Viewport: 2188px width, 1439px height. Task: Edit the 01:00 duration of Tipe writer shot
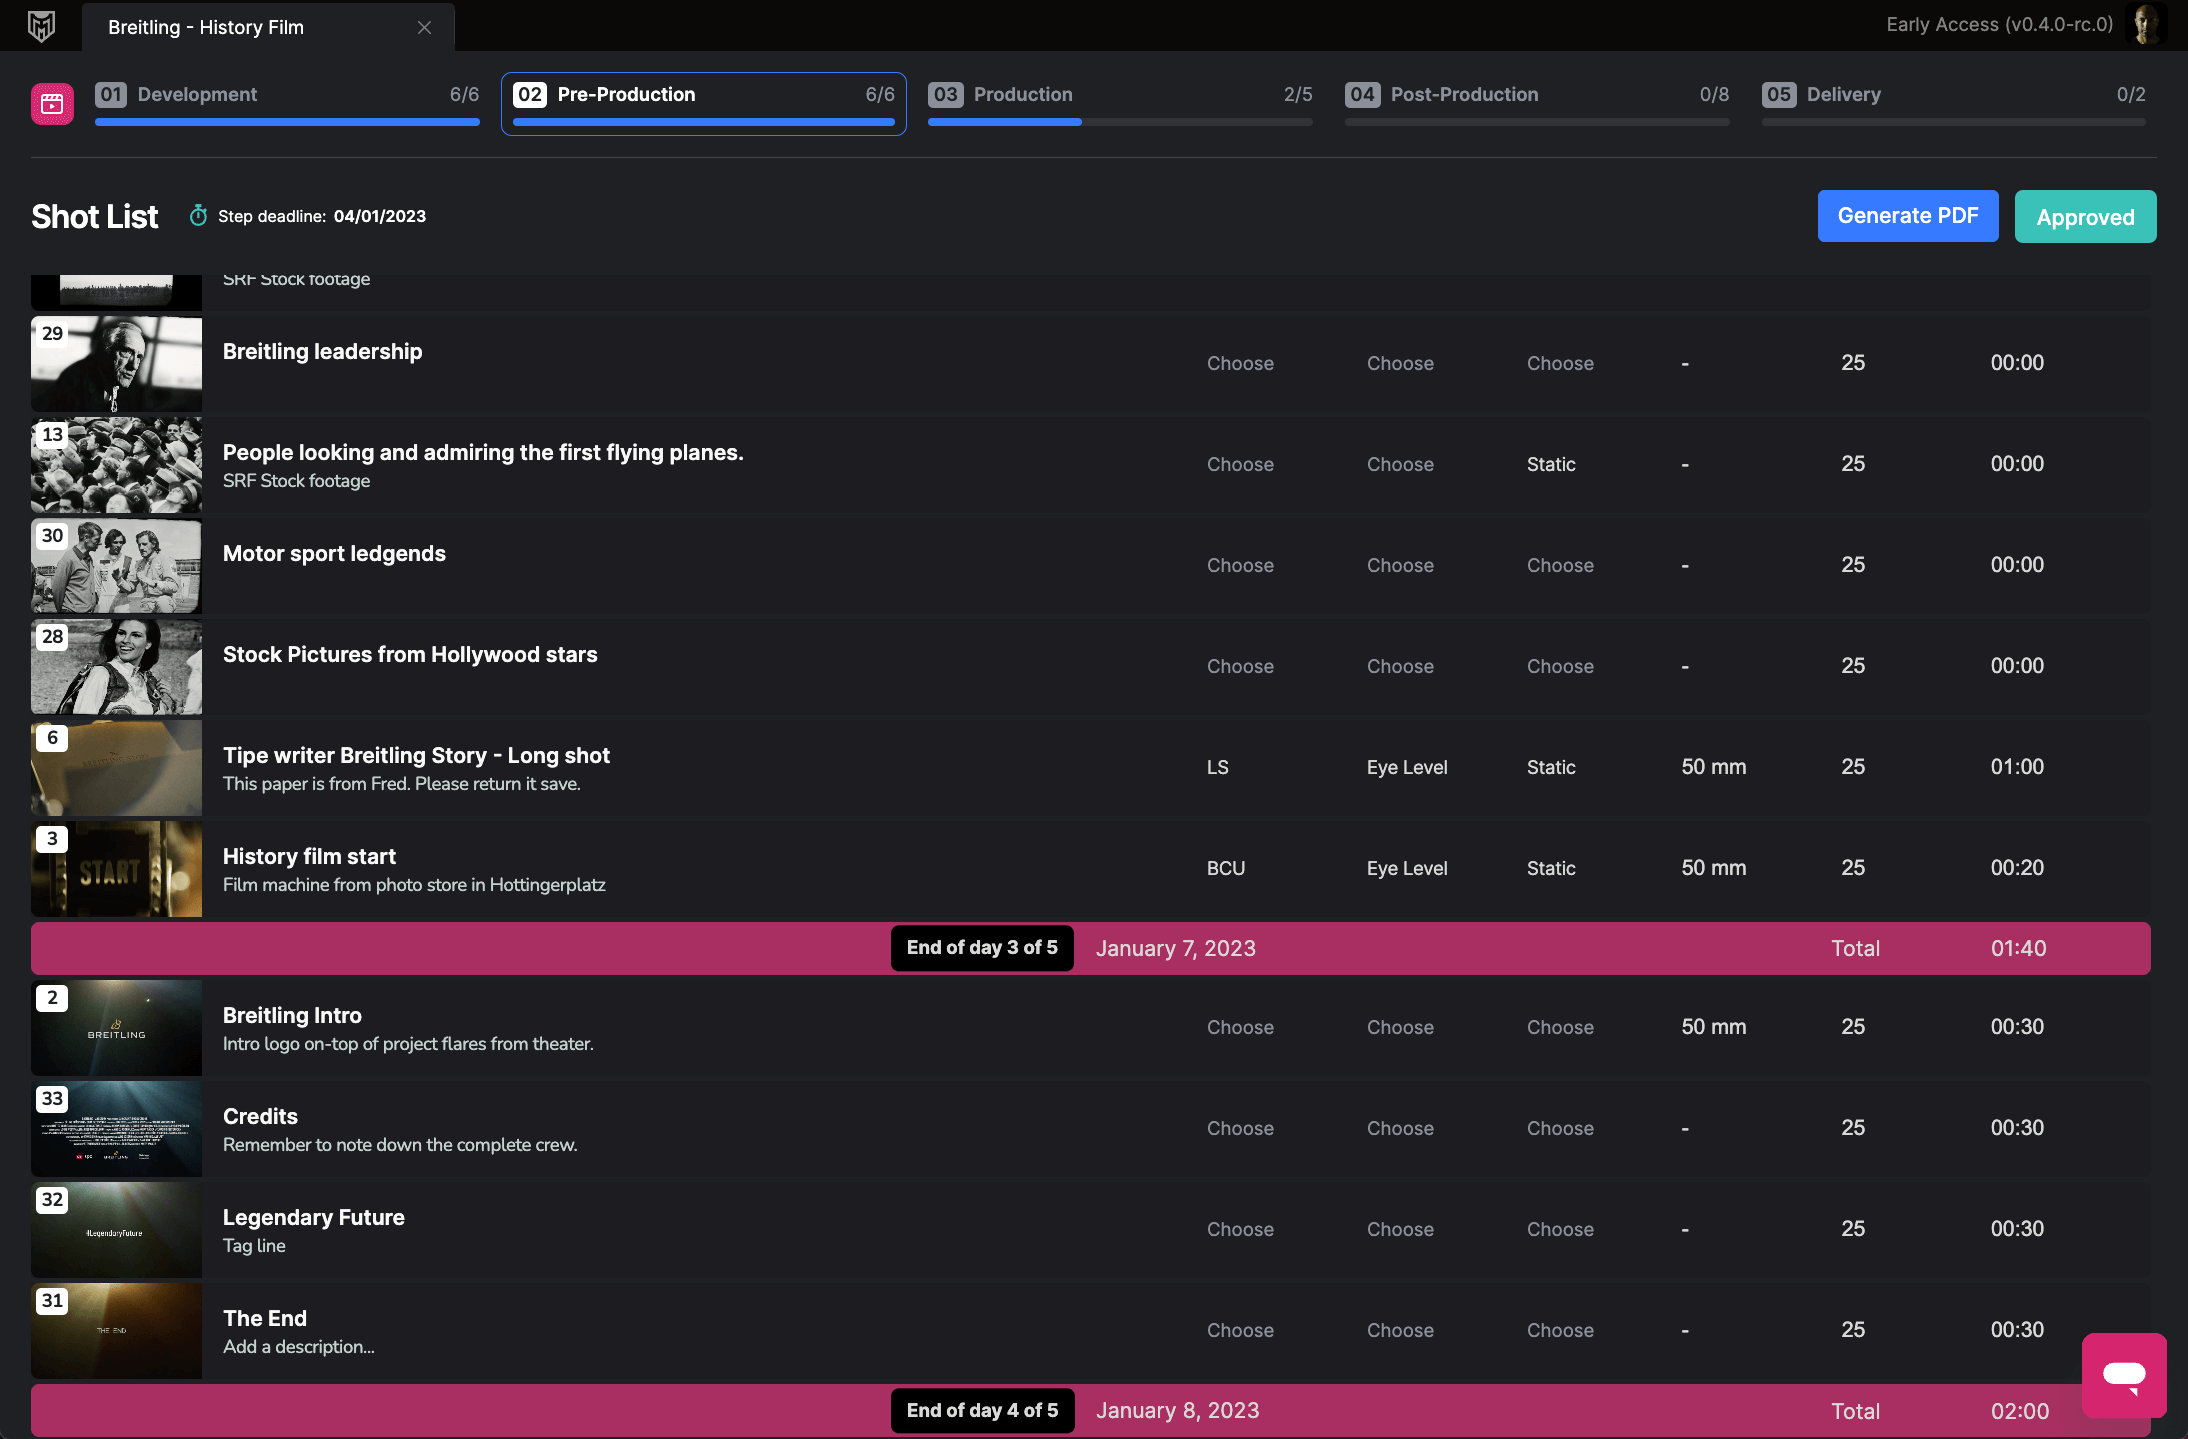click(2017, 767)
